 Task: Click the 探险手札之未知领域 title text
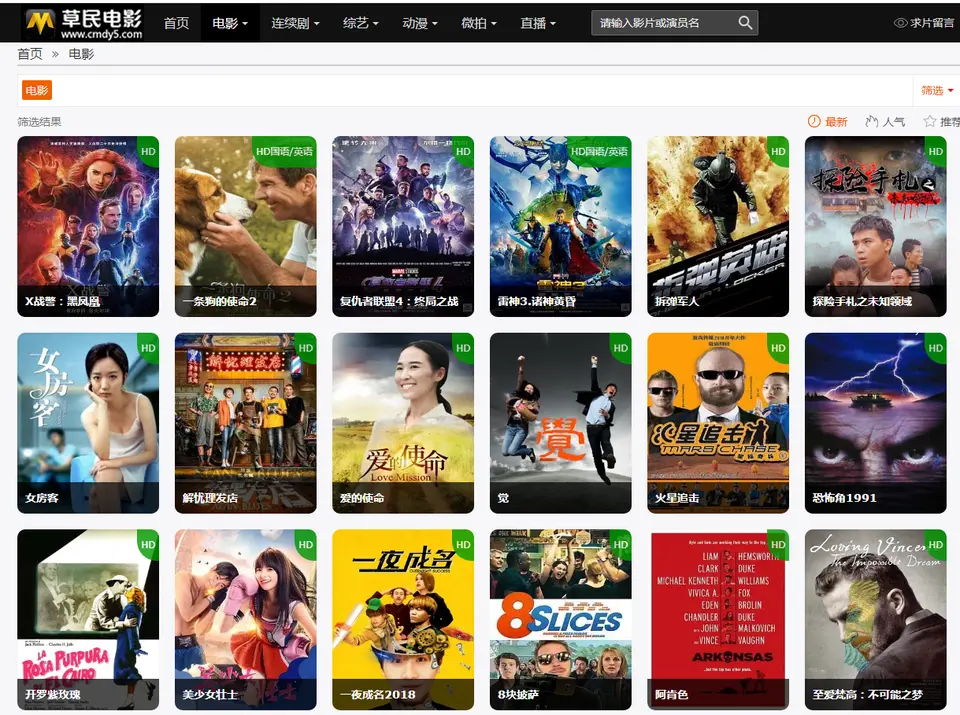(862, 301)
